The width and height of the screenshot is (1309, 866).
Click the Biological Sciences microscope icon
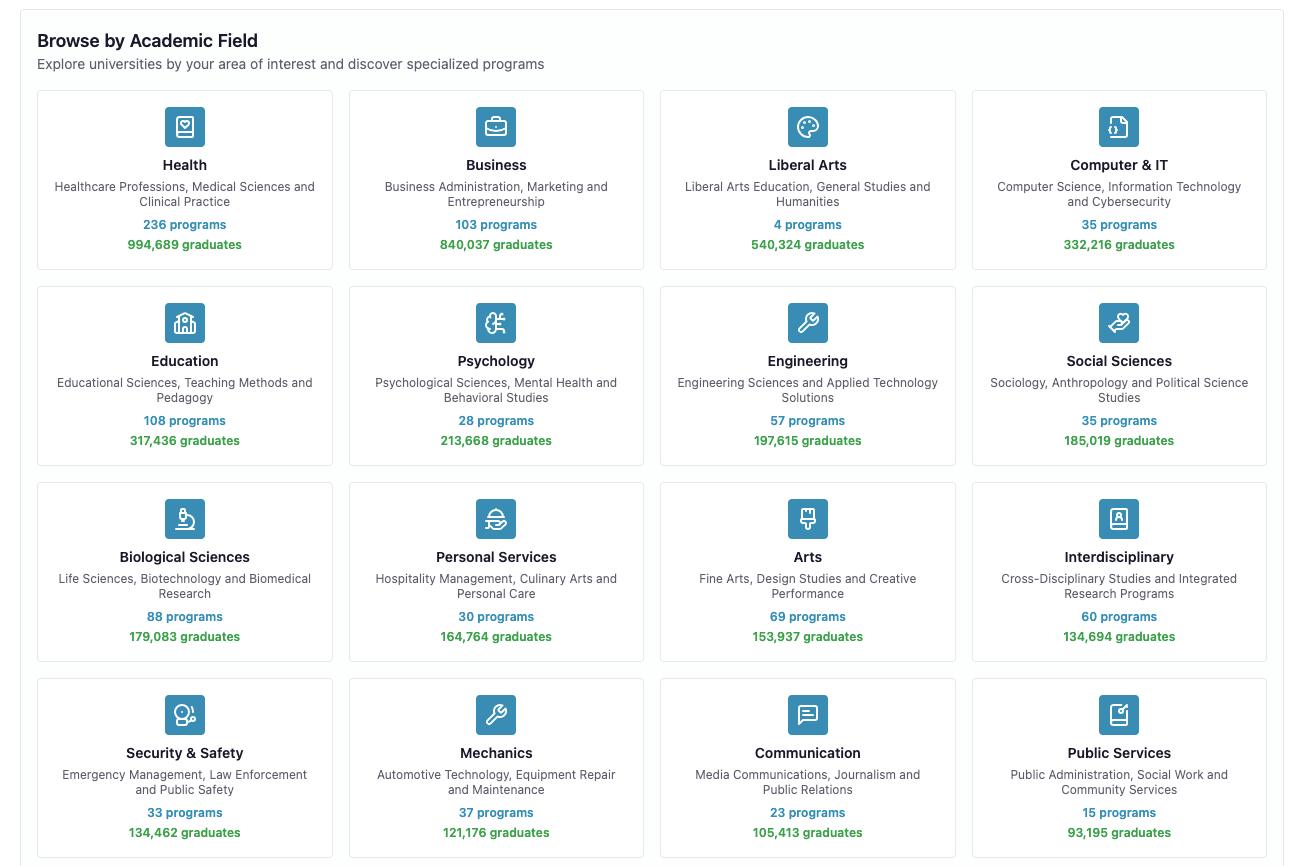[x=184, y=519]
